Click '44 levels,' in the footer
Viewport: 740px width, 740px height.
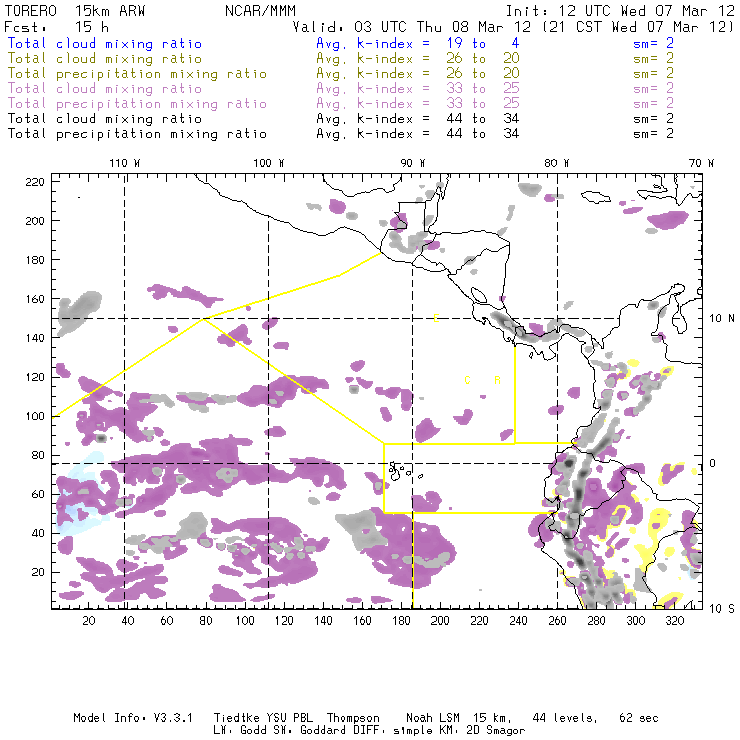tap(565, 718)
